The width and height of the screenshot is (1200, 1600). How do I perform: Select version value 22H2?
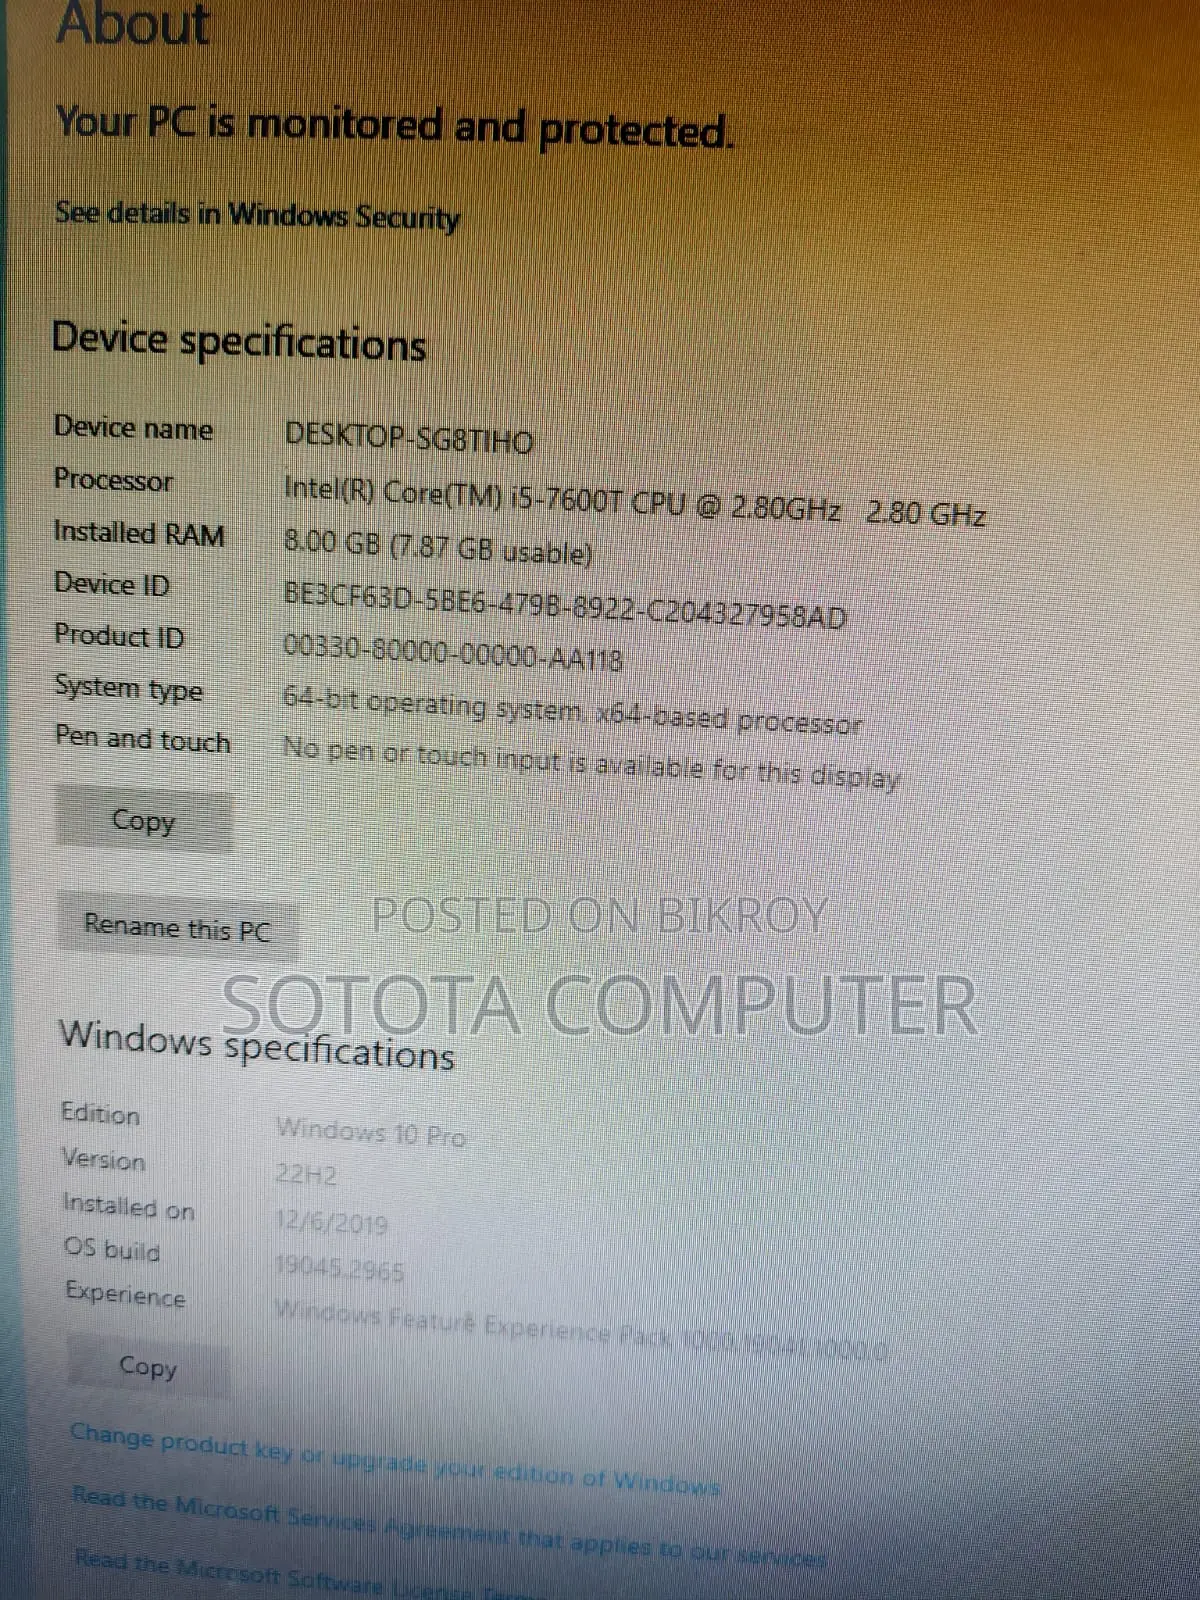tap(306, 1174)
